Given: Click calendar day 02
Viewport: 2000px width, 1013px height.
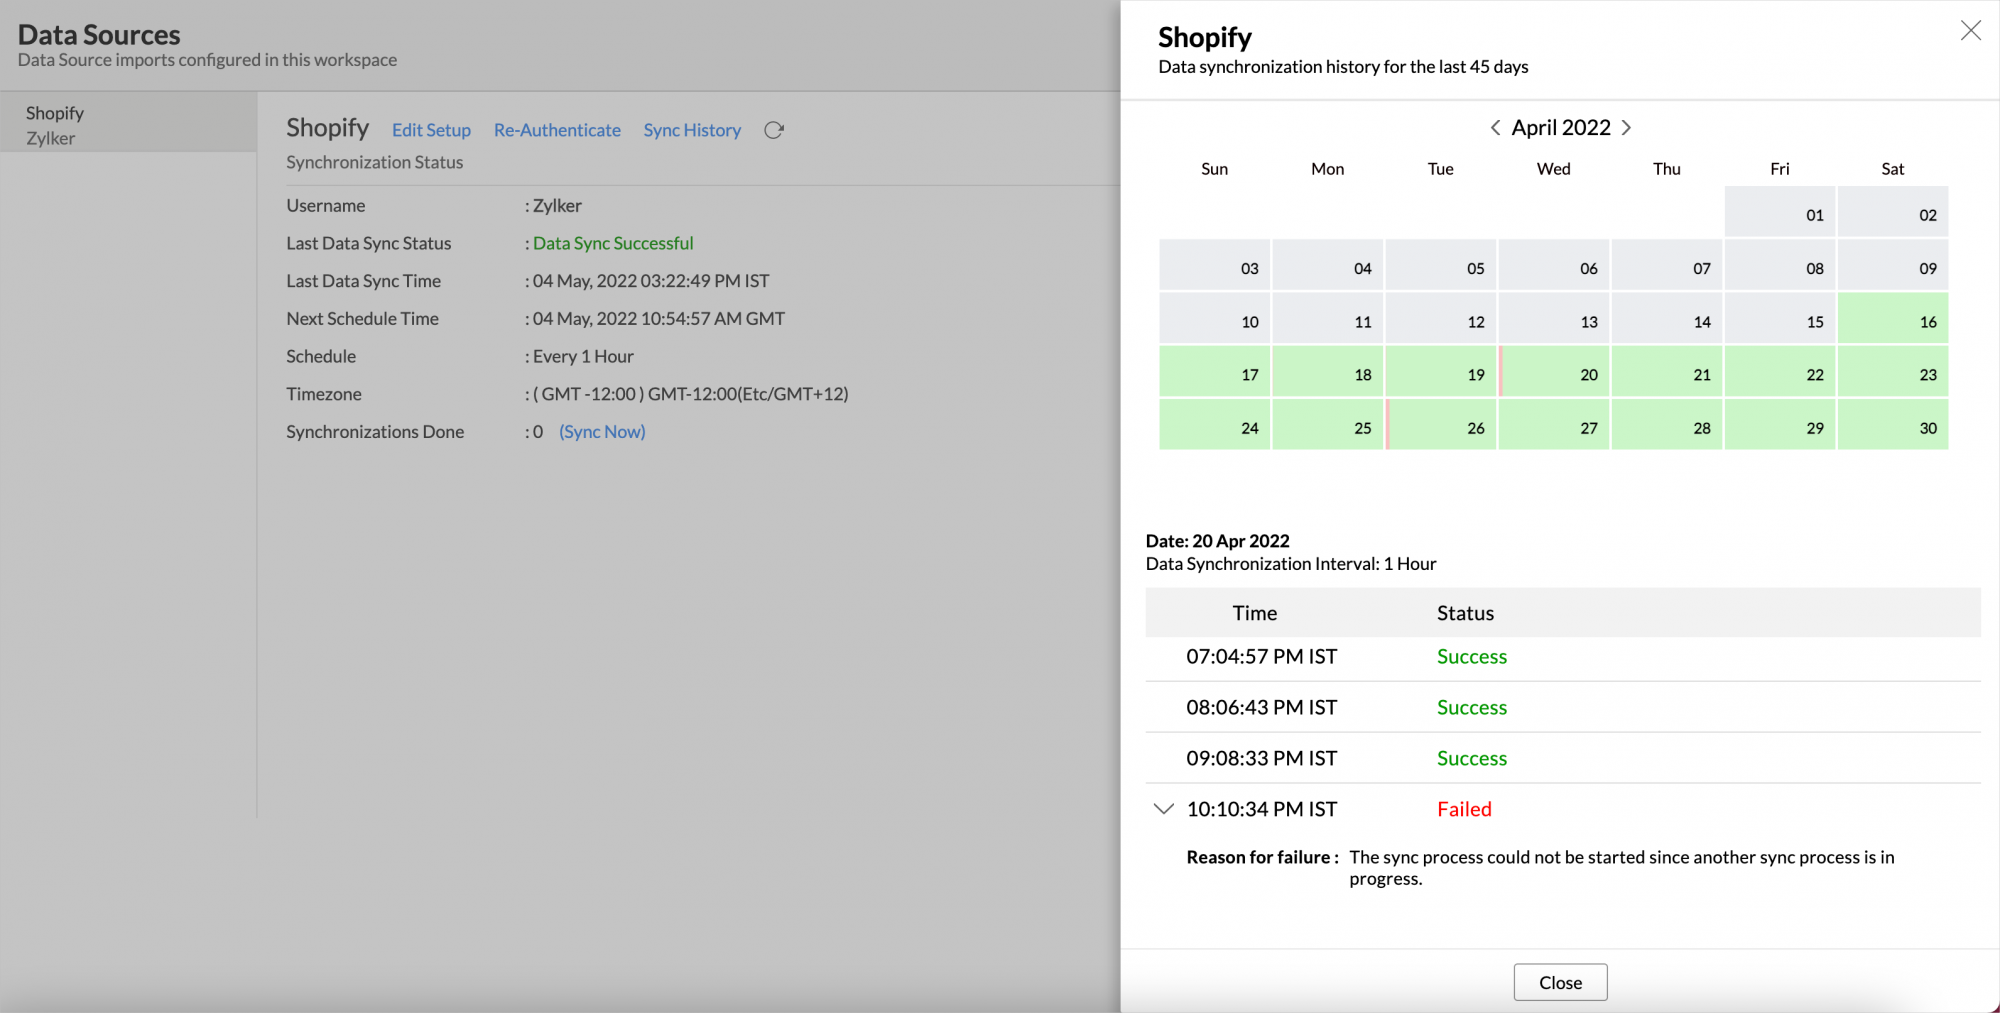Looking at the screenshot, I should [x=1893, y=211].
